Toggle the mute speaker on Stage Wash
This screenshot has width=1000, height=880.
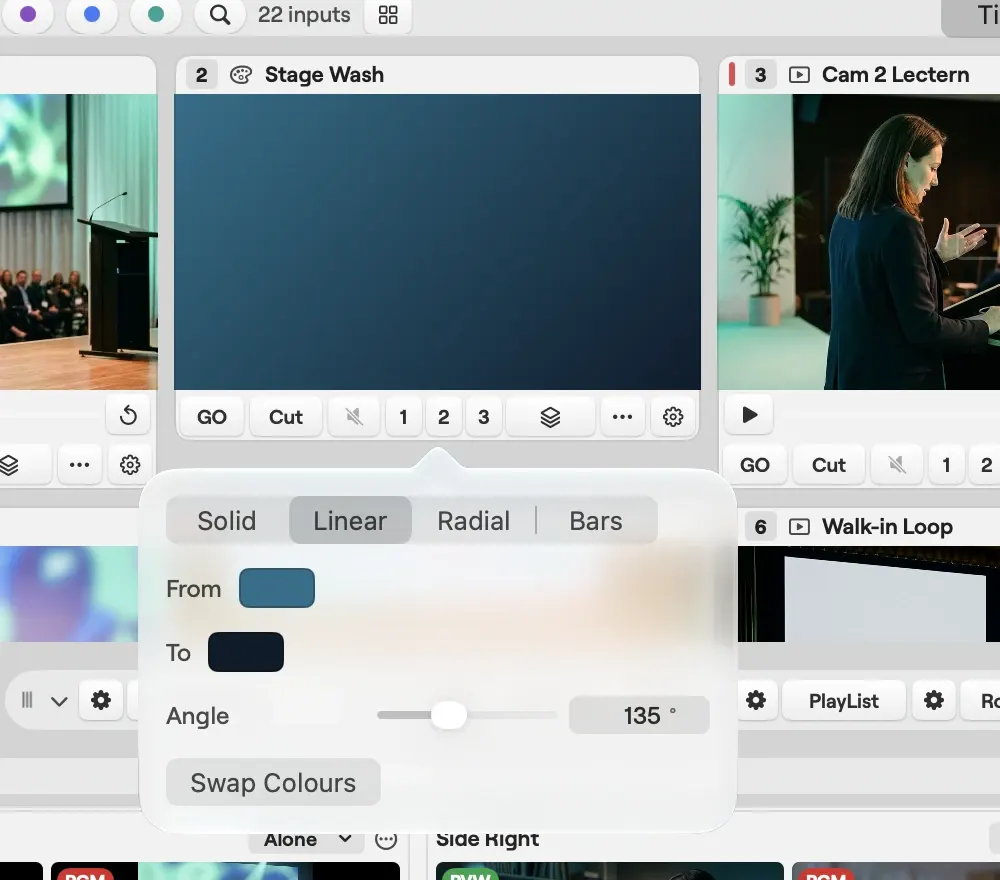click(x=354, y=417)
